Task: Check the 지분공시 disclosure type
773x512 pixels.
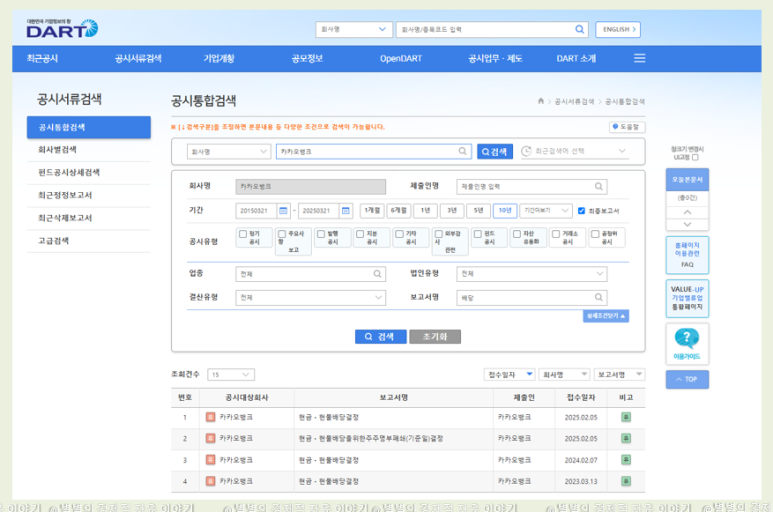Action: point(360,234)
